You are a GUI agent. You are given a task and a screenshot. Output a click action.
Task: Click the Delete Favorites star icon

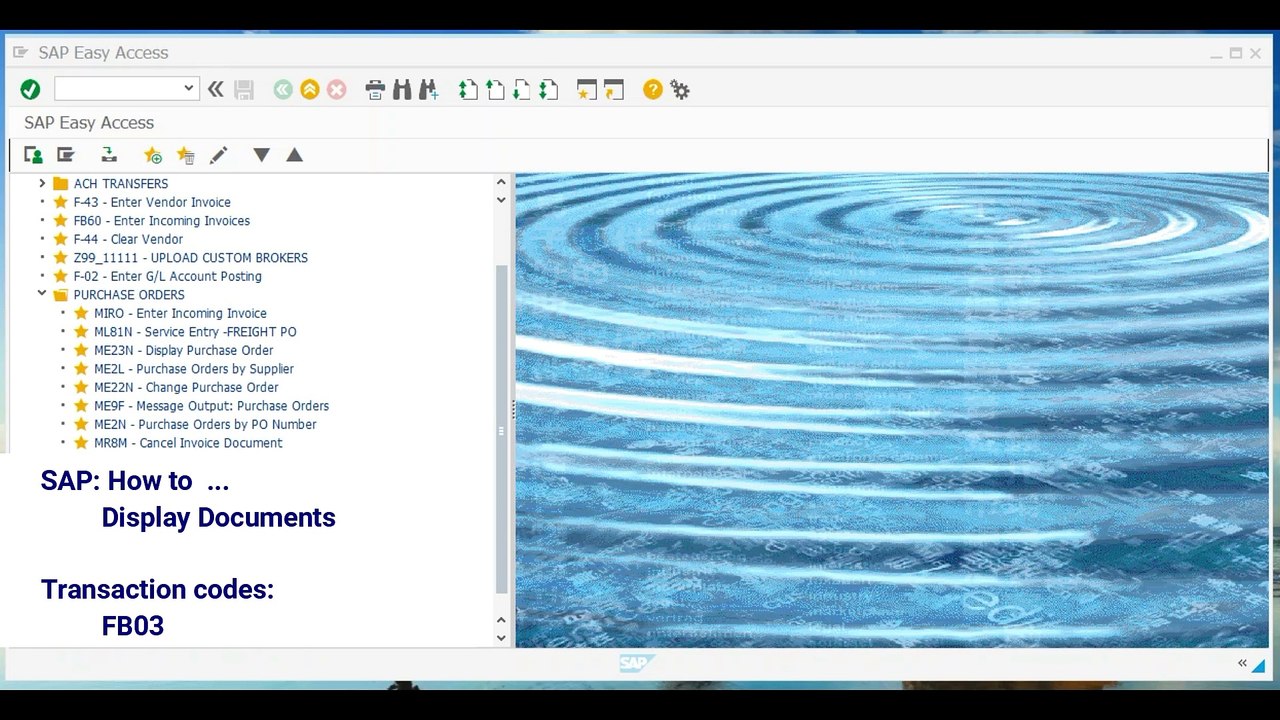click(185, 155)
